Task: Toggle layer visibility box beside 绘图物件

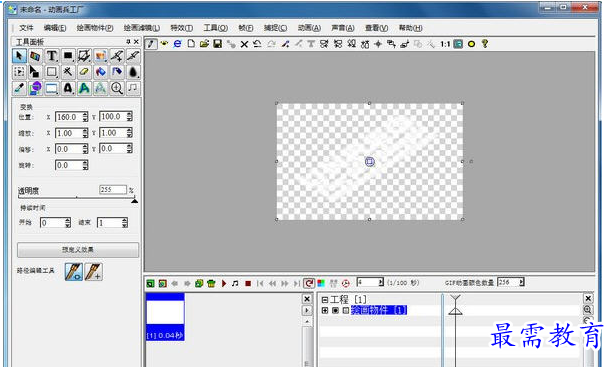Action: click(x=335, y=310)
